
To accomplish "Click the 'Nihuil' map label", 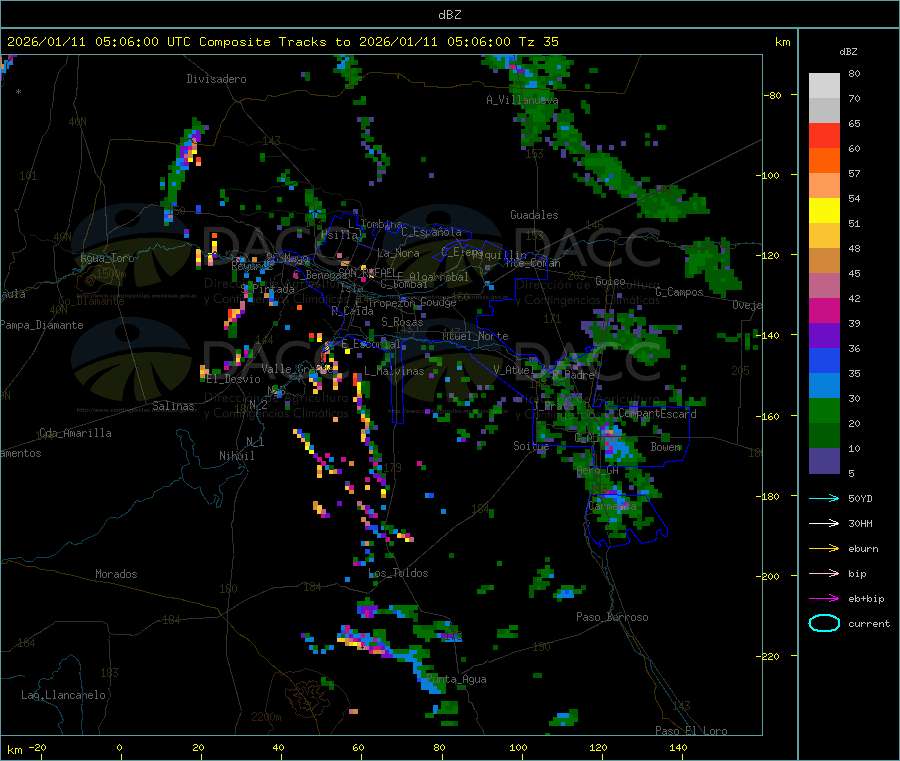I will [236, 456].
